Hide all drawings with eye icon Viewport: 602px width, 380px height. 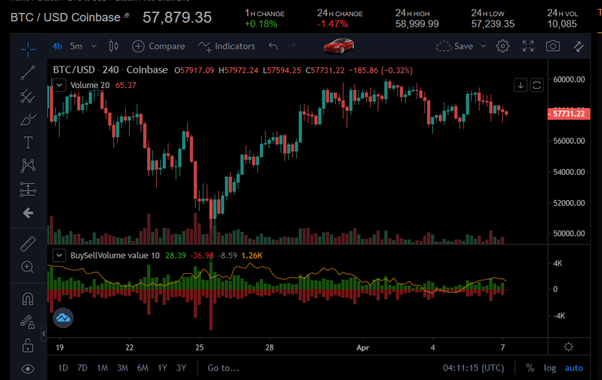pyautogui.click(x=28, y=369)
